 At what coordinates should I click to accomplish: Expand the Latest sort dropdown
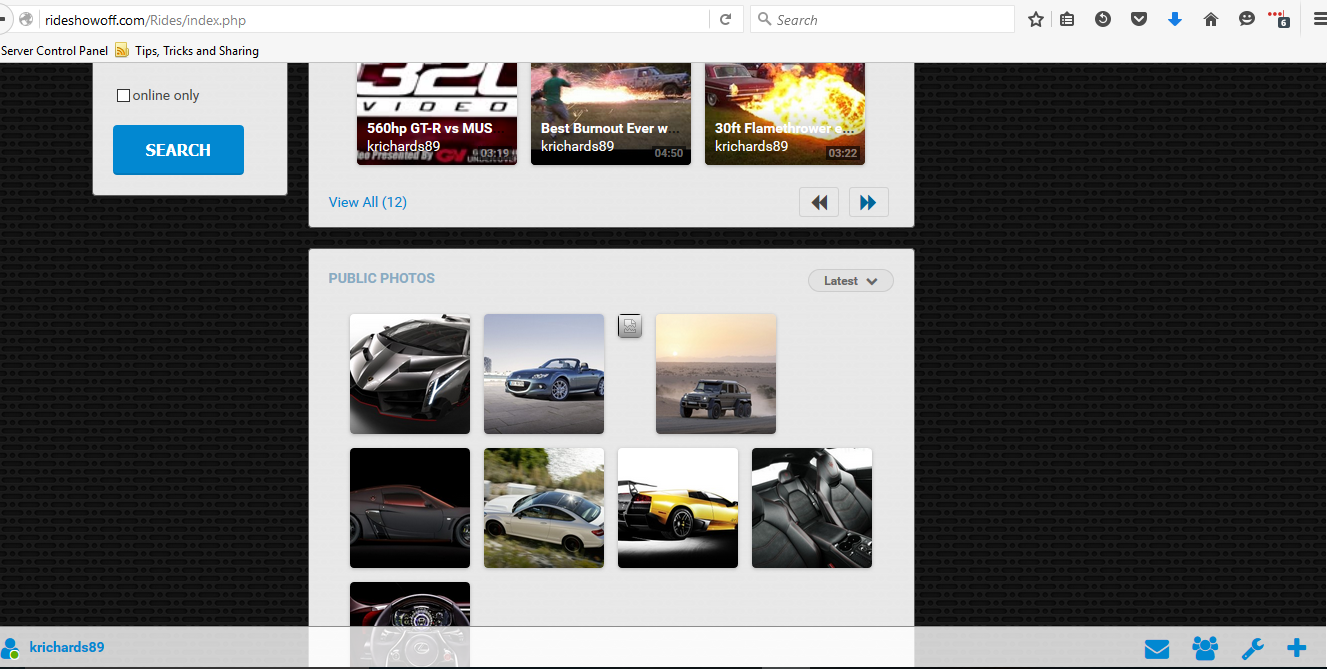850,281
